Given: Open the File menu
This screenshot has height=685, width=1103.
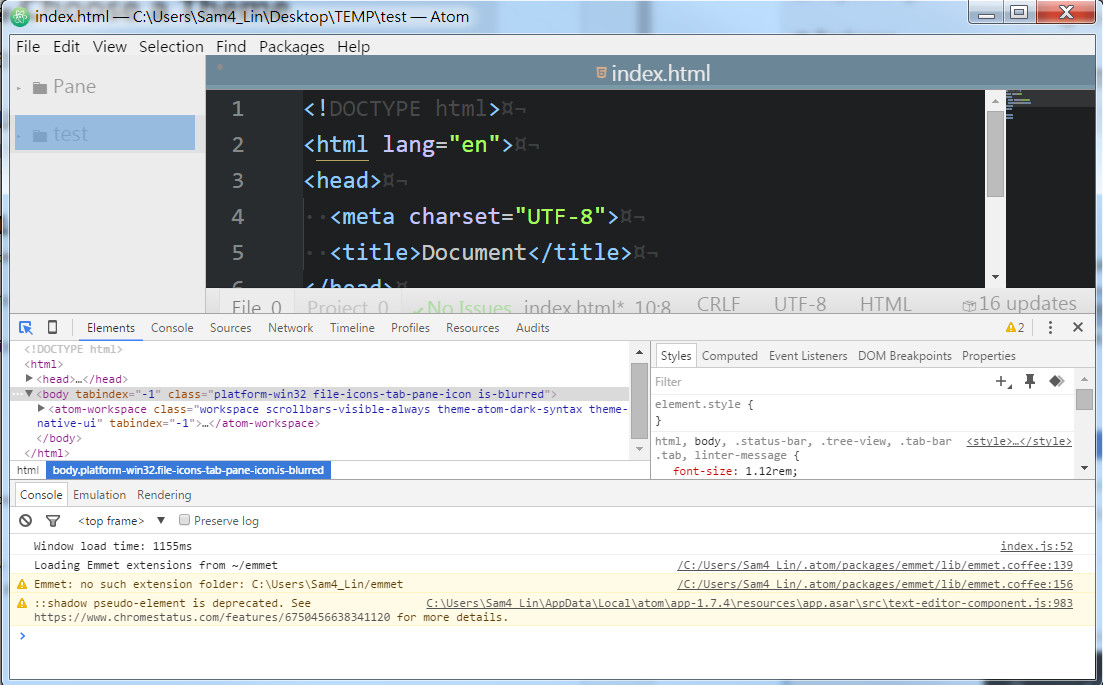Looking at the screenshot, I should pyautogui.click(x=28, y=46).
